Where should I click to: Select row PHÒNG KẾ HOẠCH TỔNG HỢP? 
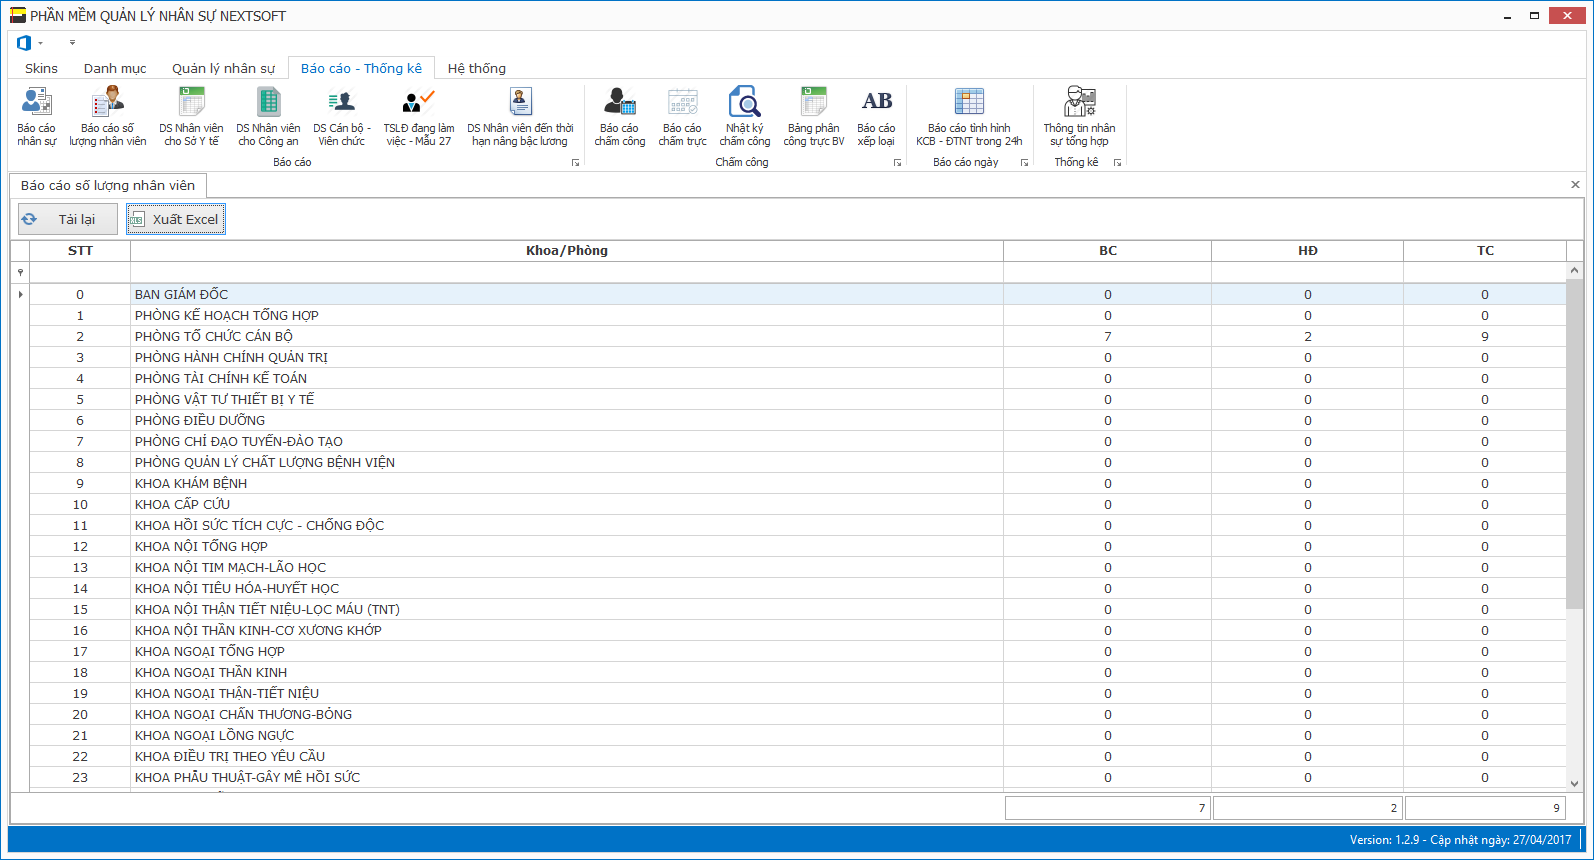[x=798, y=315]
